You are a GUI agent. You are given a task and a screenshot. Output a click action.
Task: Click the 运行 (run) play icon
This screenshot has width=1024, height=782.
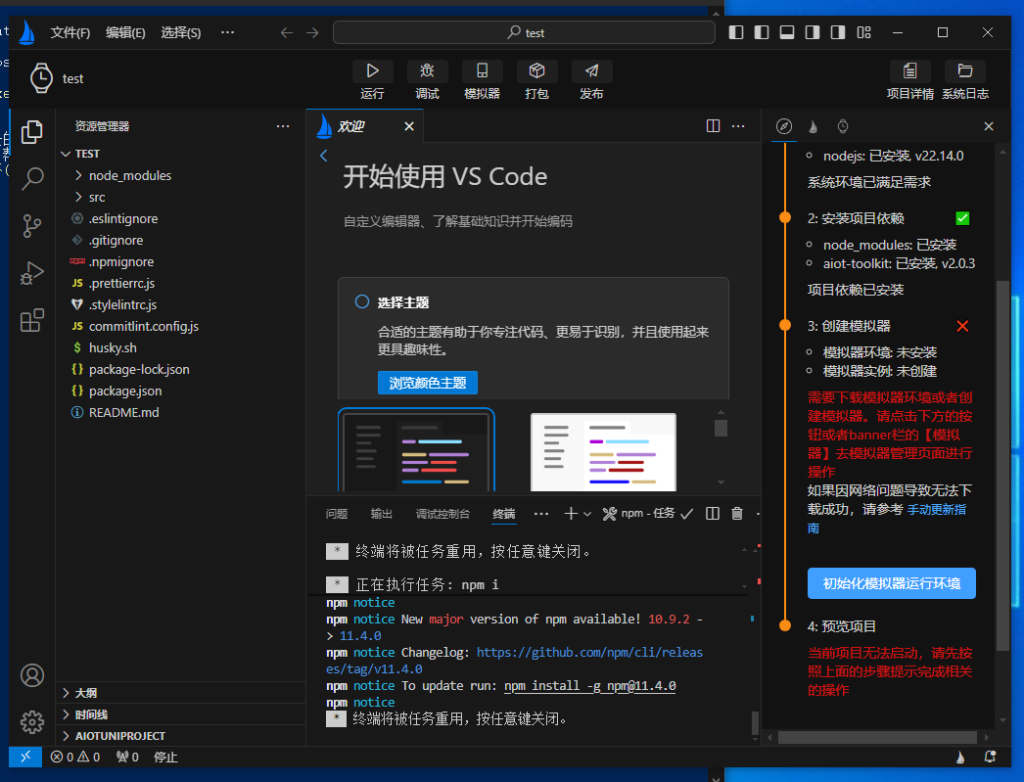tap(372, 71)
